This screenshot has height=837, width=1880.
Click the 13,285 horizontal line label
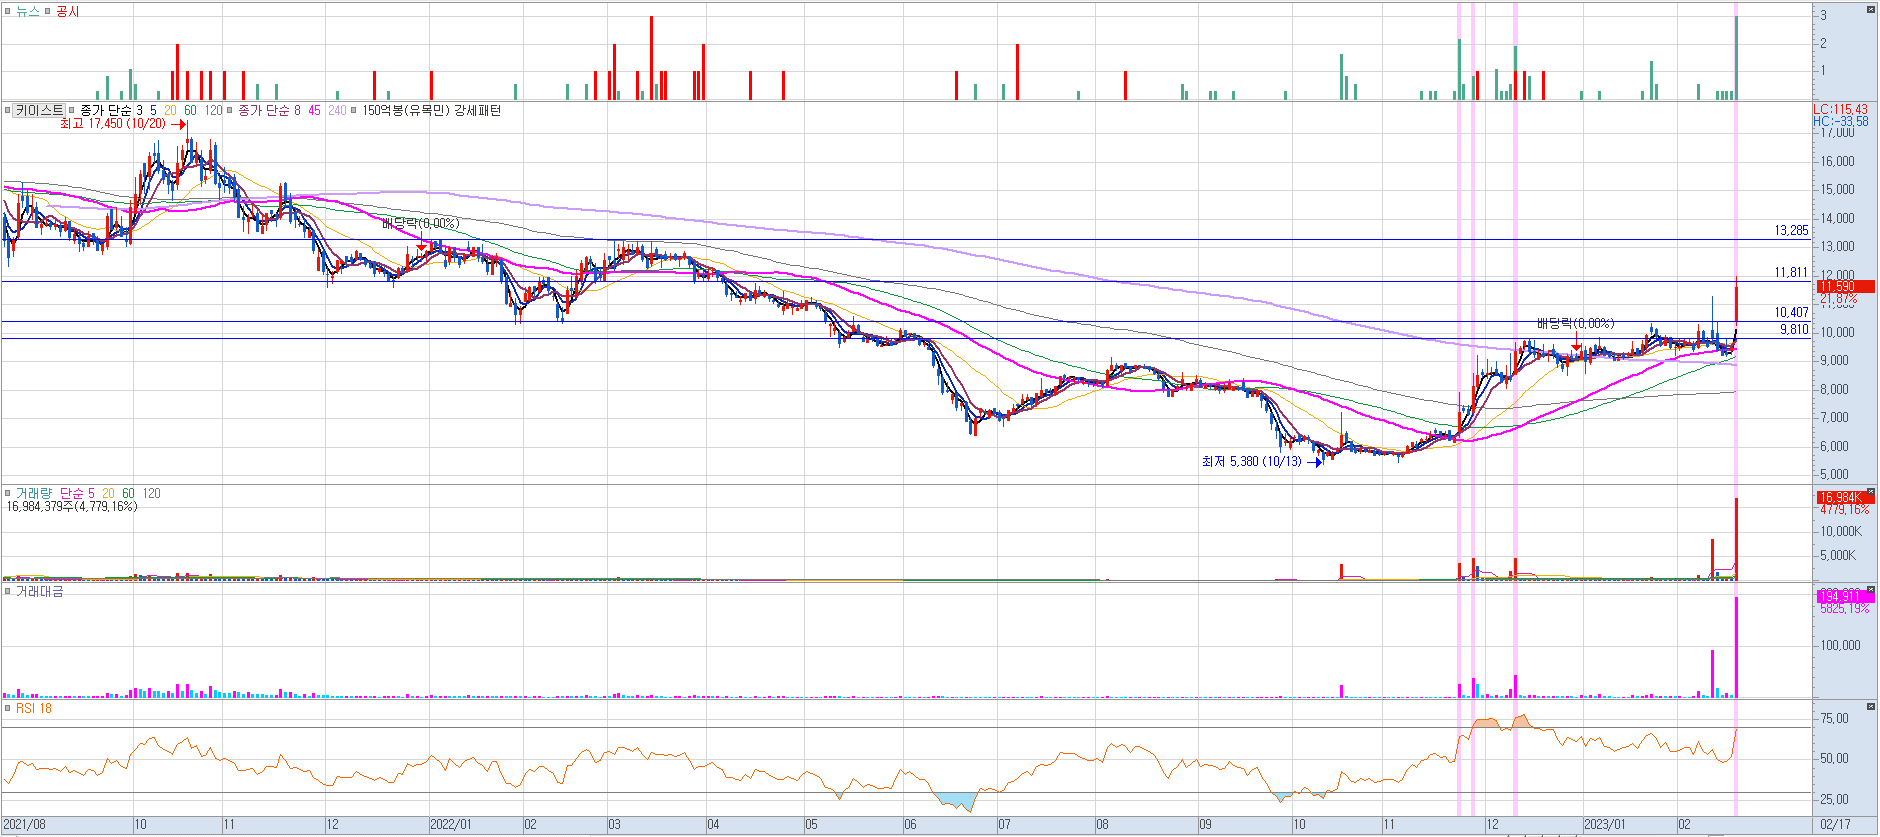coord(1791,230)
